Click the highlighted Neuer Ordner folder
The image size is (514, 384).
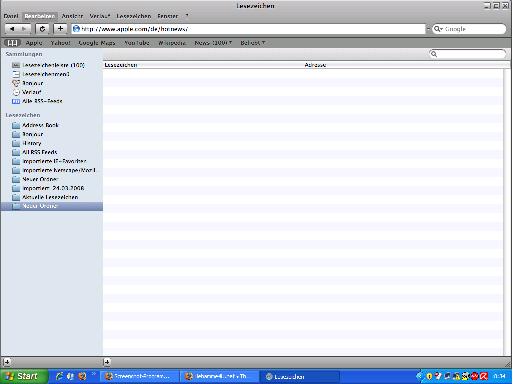click(52, 206)
